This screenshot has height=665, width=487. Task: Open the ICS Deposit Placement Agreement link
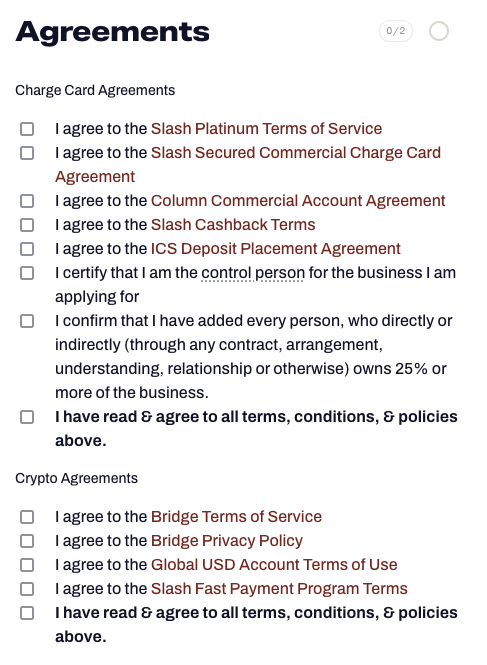click(276, 249)
